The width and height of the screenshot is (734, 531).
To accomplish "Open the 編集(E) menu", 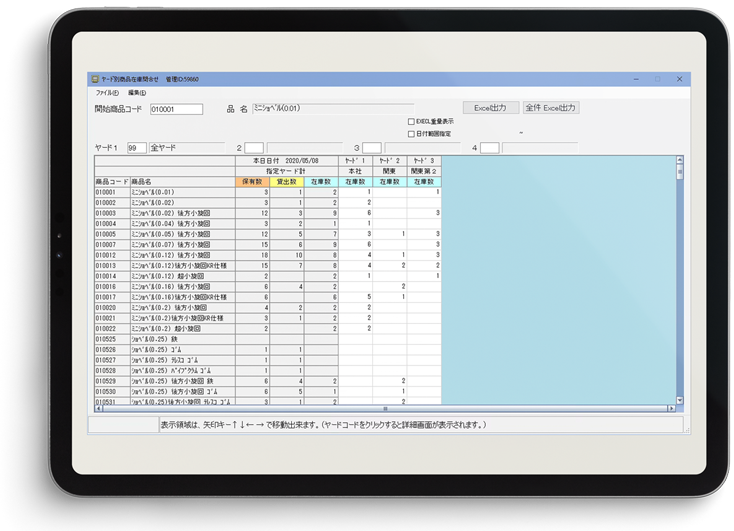I will (x=137, y=93).
